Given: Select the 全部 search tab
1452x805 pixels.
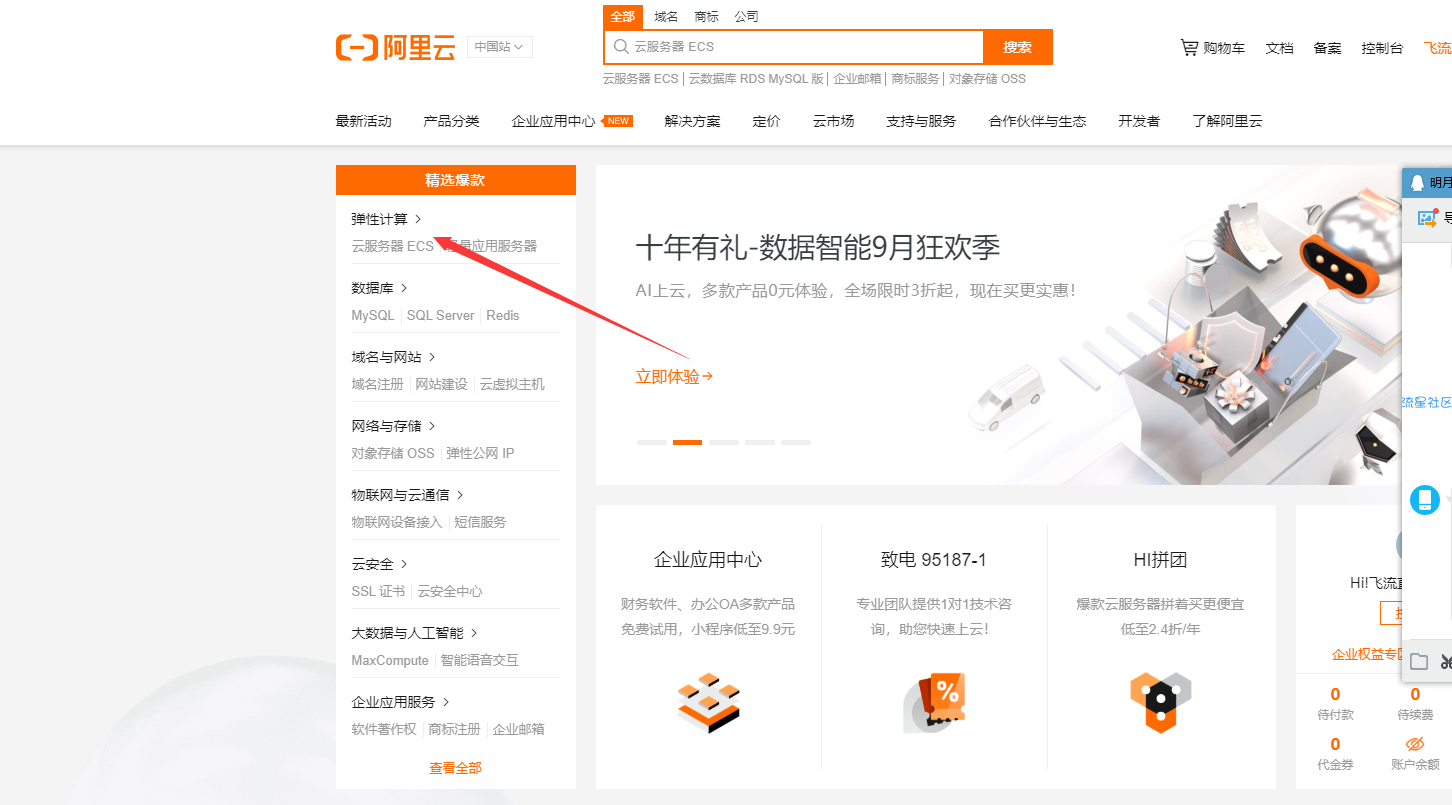Looking at the screenshot, I should [x=623, y=17].
